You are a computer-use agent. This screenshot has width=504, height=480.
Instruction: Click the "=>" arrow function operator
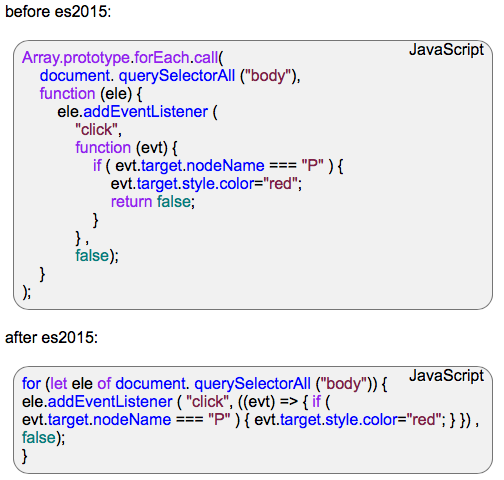pos(289,402)
